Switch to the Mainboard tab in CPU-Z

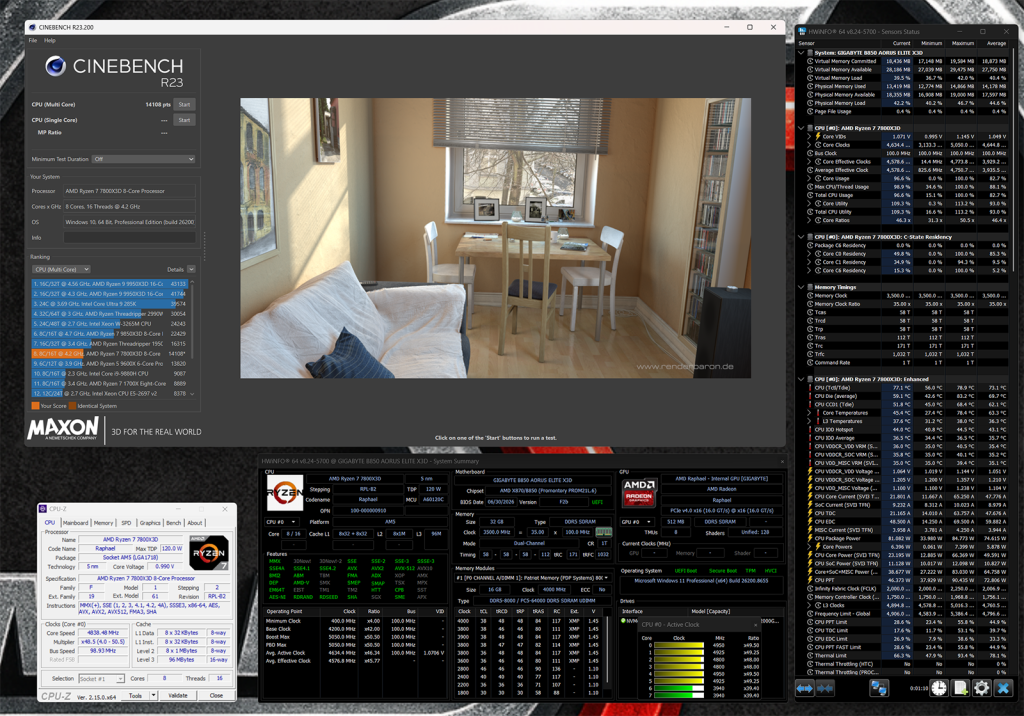pos(75,523)
